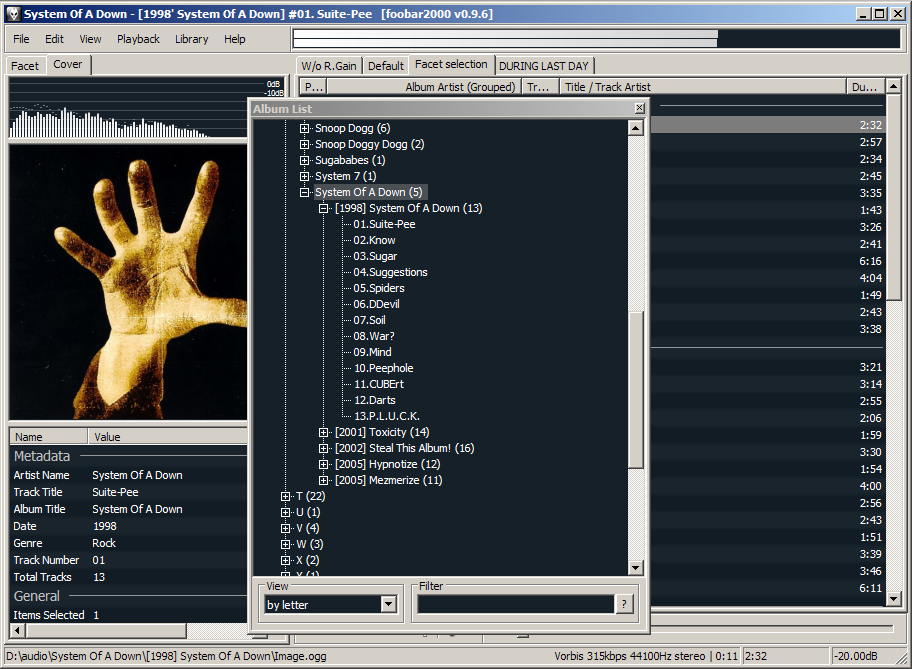Click the playlist scrollbar down arrow
Viewport: 912px width, 669px height.
[893, 598]
